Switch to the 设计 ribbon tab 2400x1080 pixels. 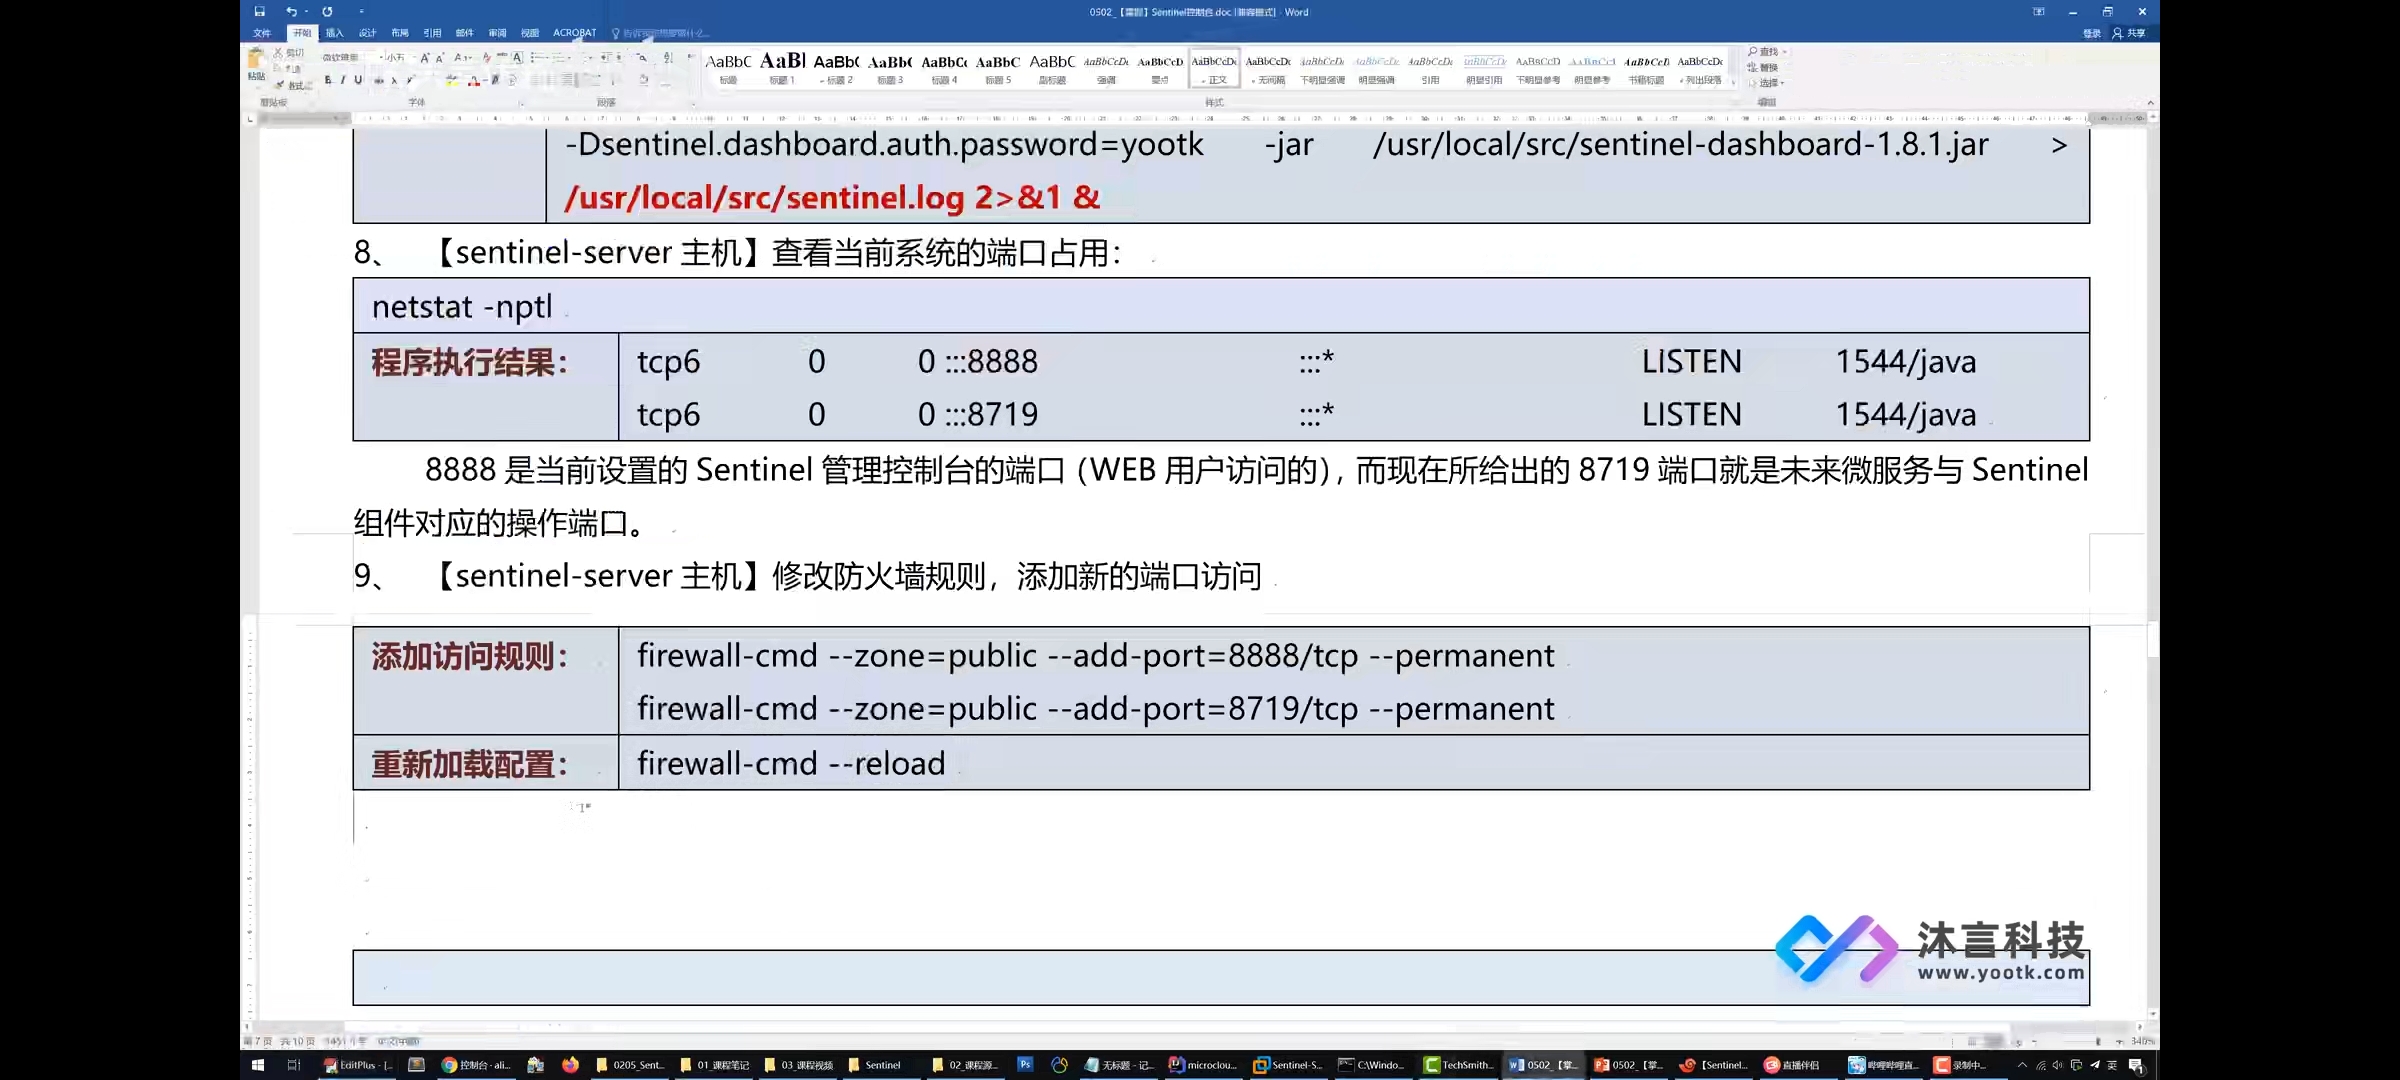pyautogui.click(x=367, y=33)
